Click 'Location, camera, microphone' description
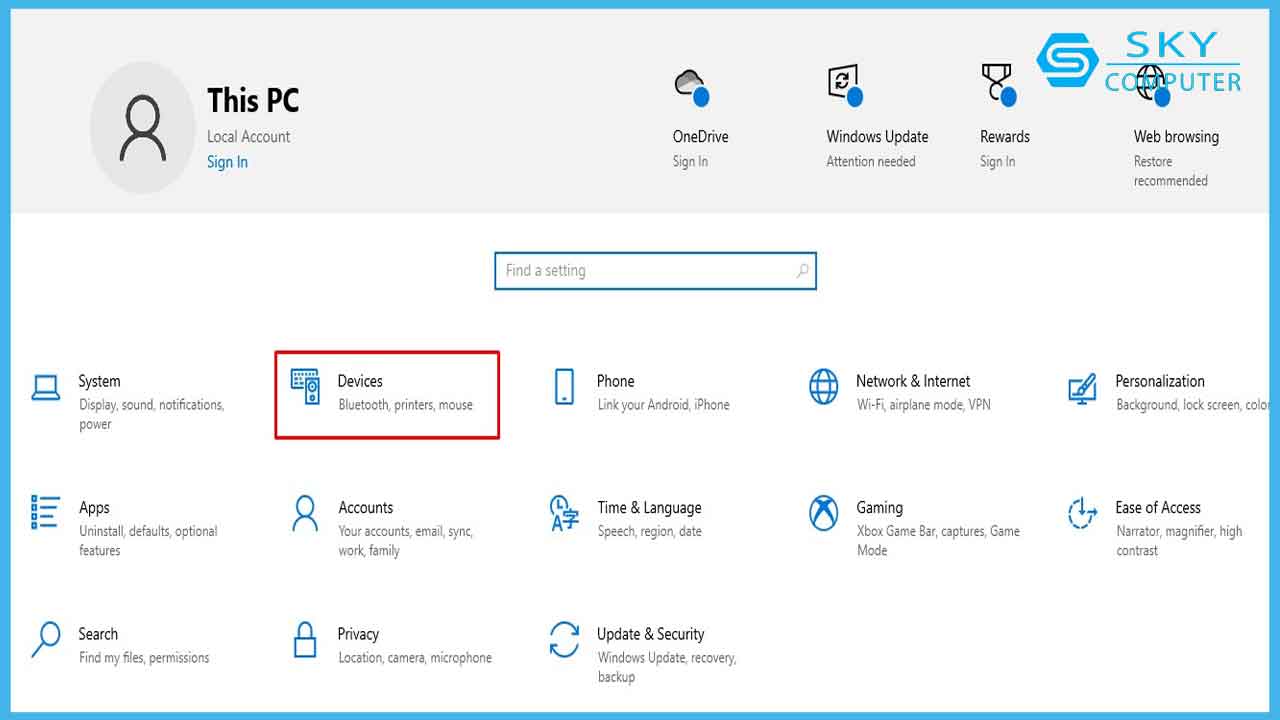 415,658
